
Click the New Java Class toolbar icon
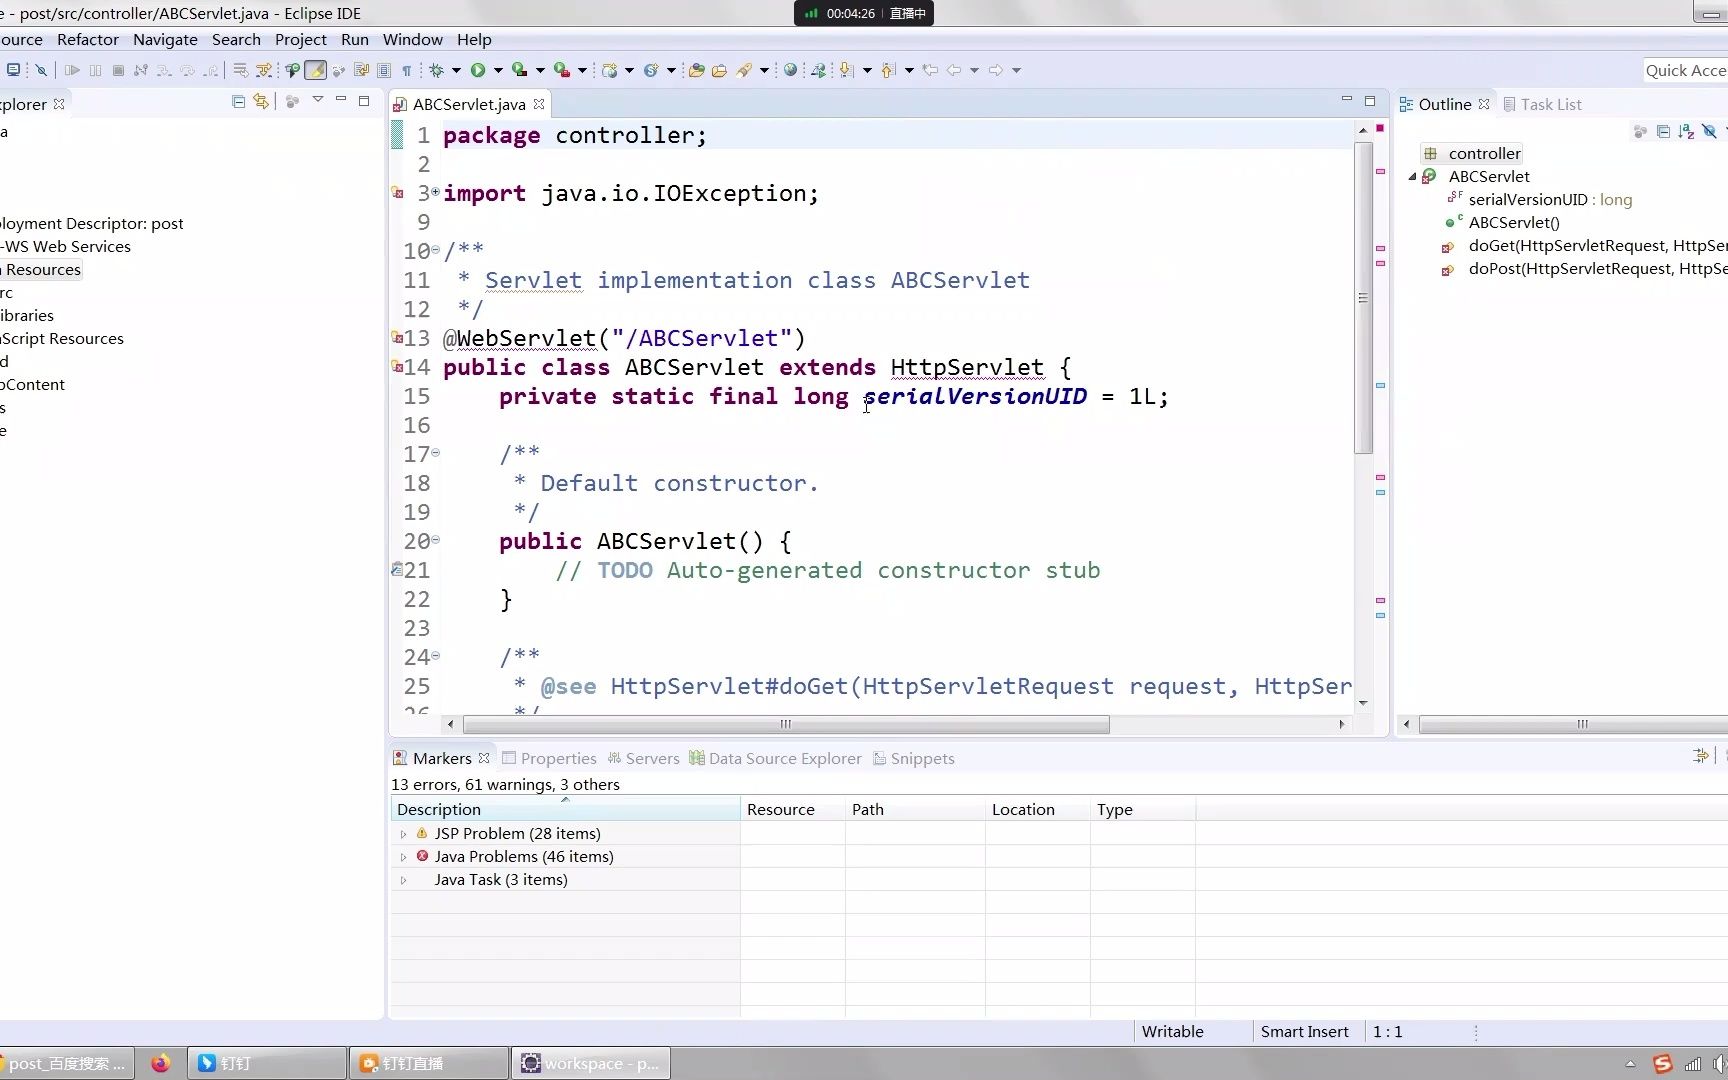[x=651, y=70]
